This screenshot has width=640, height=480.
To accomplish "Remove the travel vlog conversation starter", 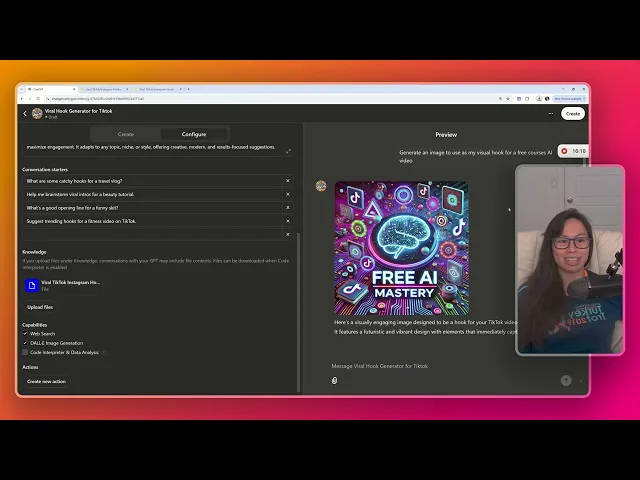I will click(x=288, y=181).
